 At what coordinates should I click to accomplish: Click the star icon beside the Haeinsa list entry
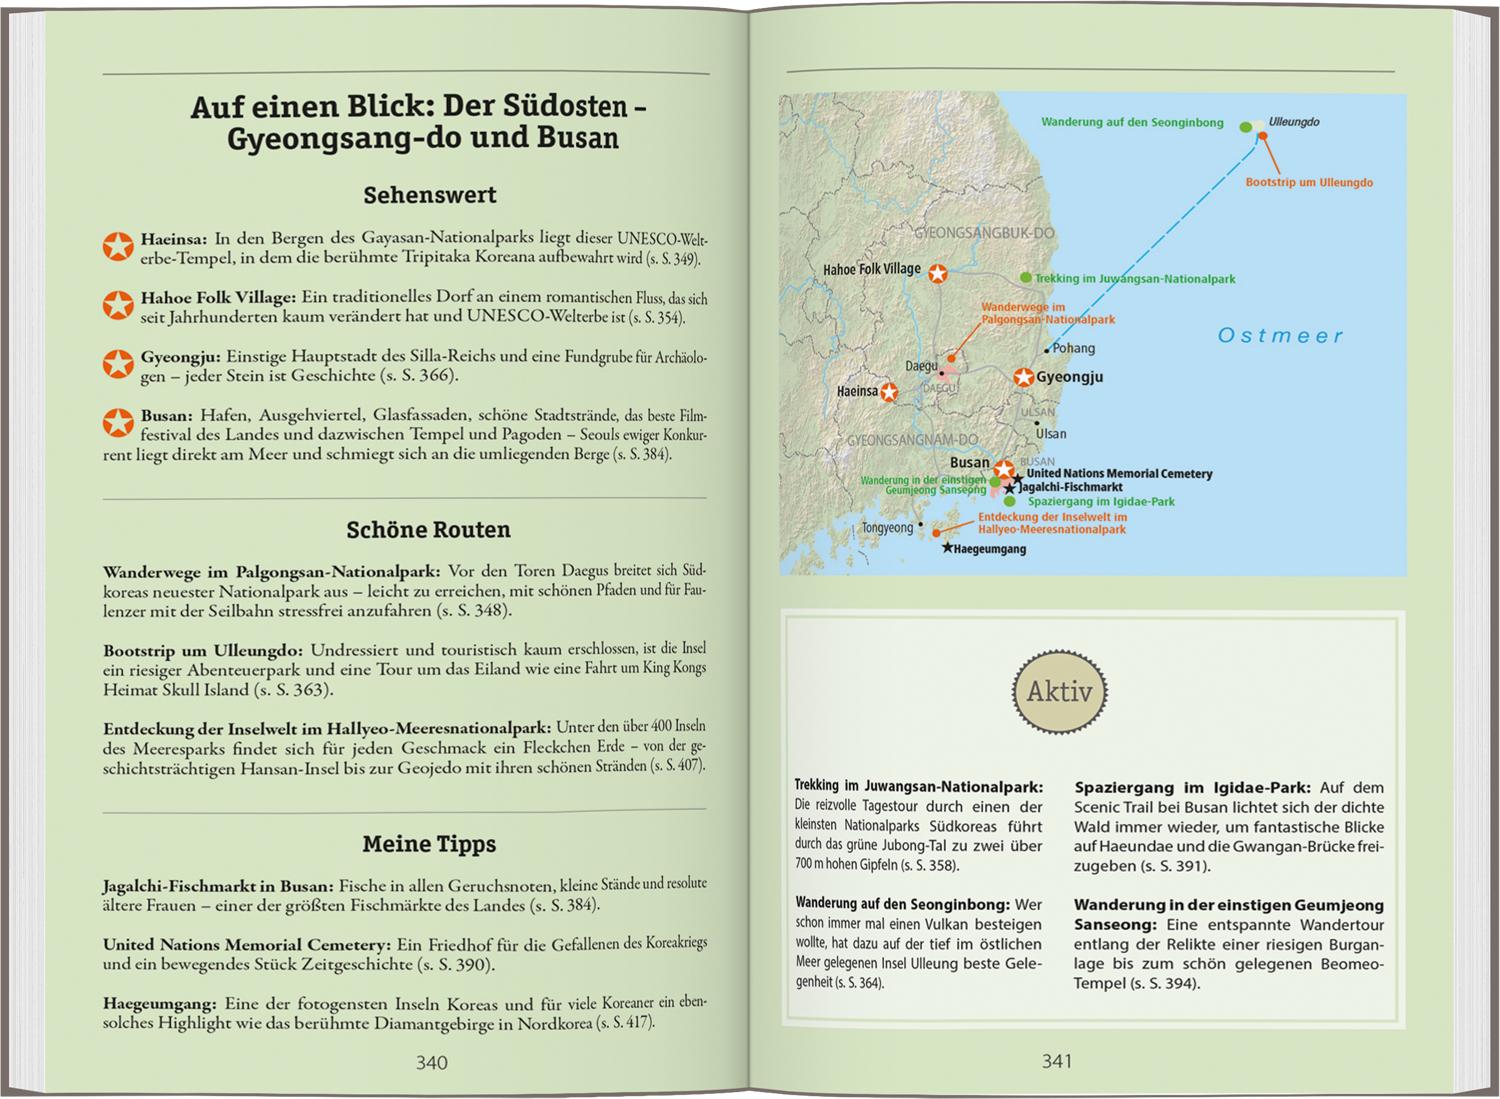tap(118, 246)
